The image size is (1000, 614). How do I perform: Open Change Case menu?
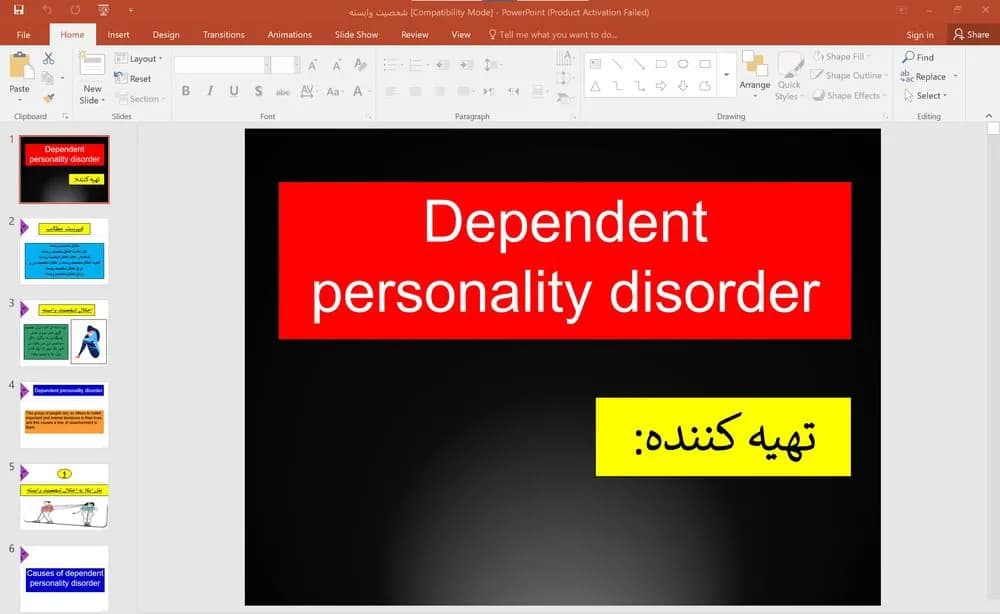coord(334,92)
